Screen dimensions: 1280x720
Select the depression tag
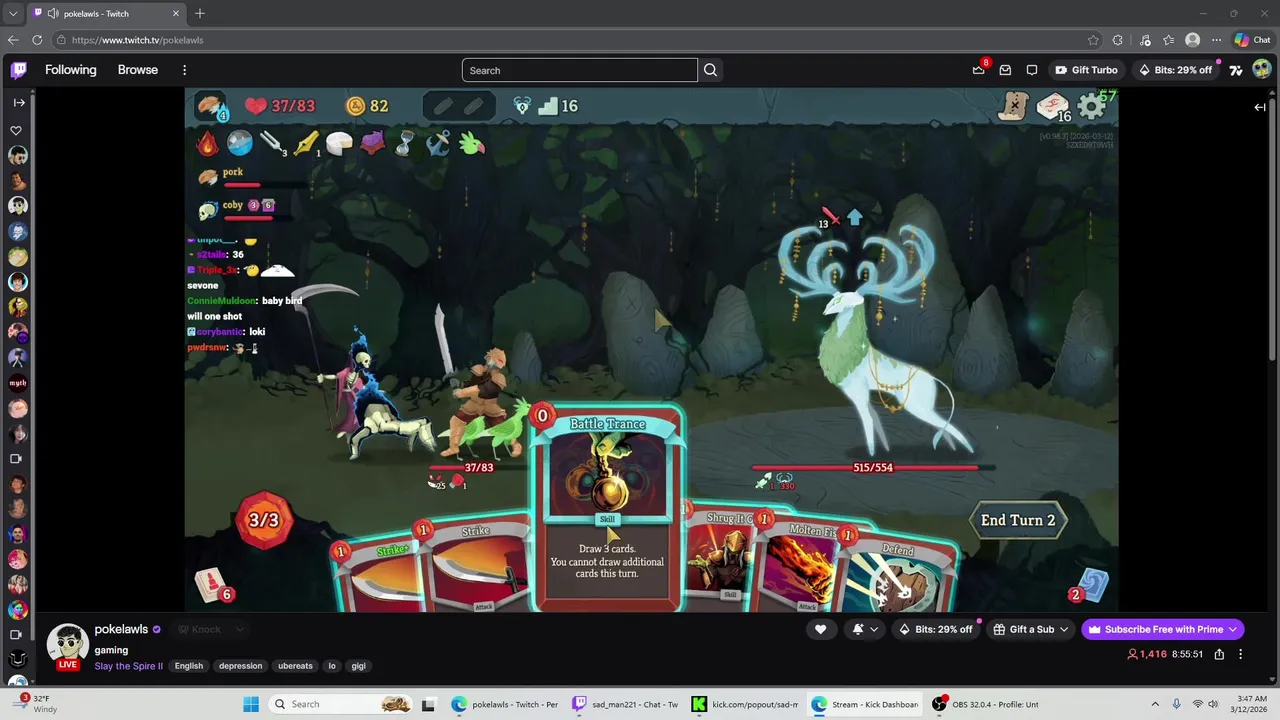coord(240,666)
